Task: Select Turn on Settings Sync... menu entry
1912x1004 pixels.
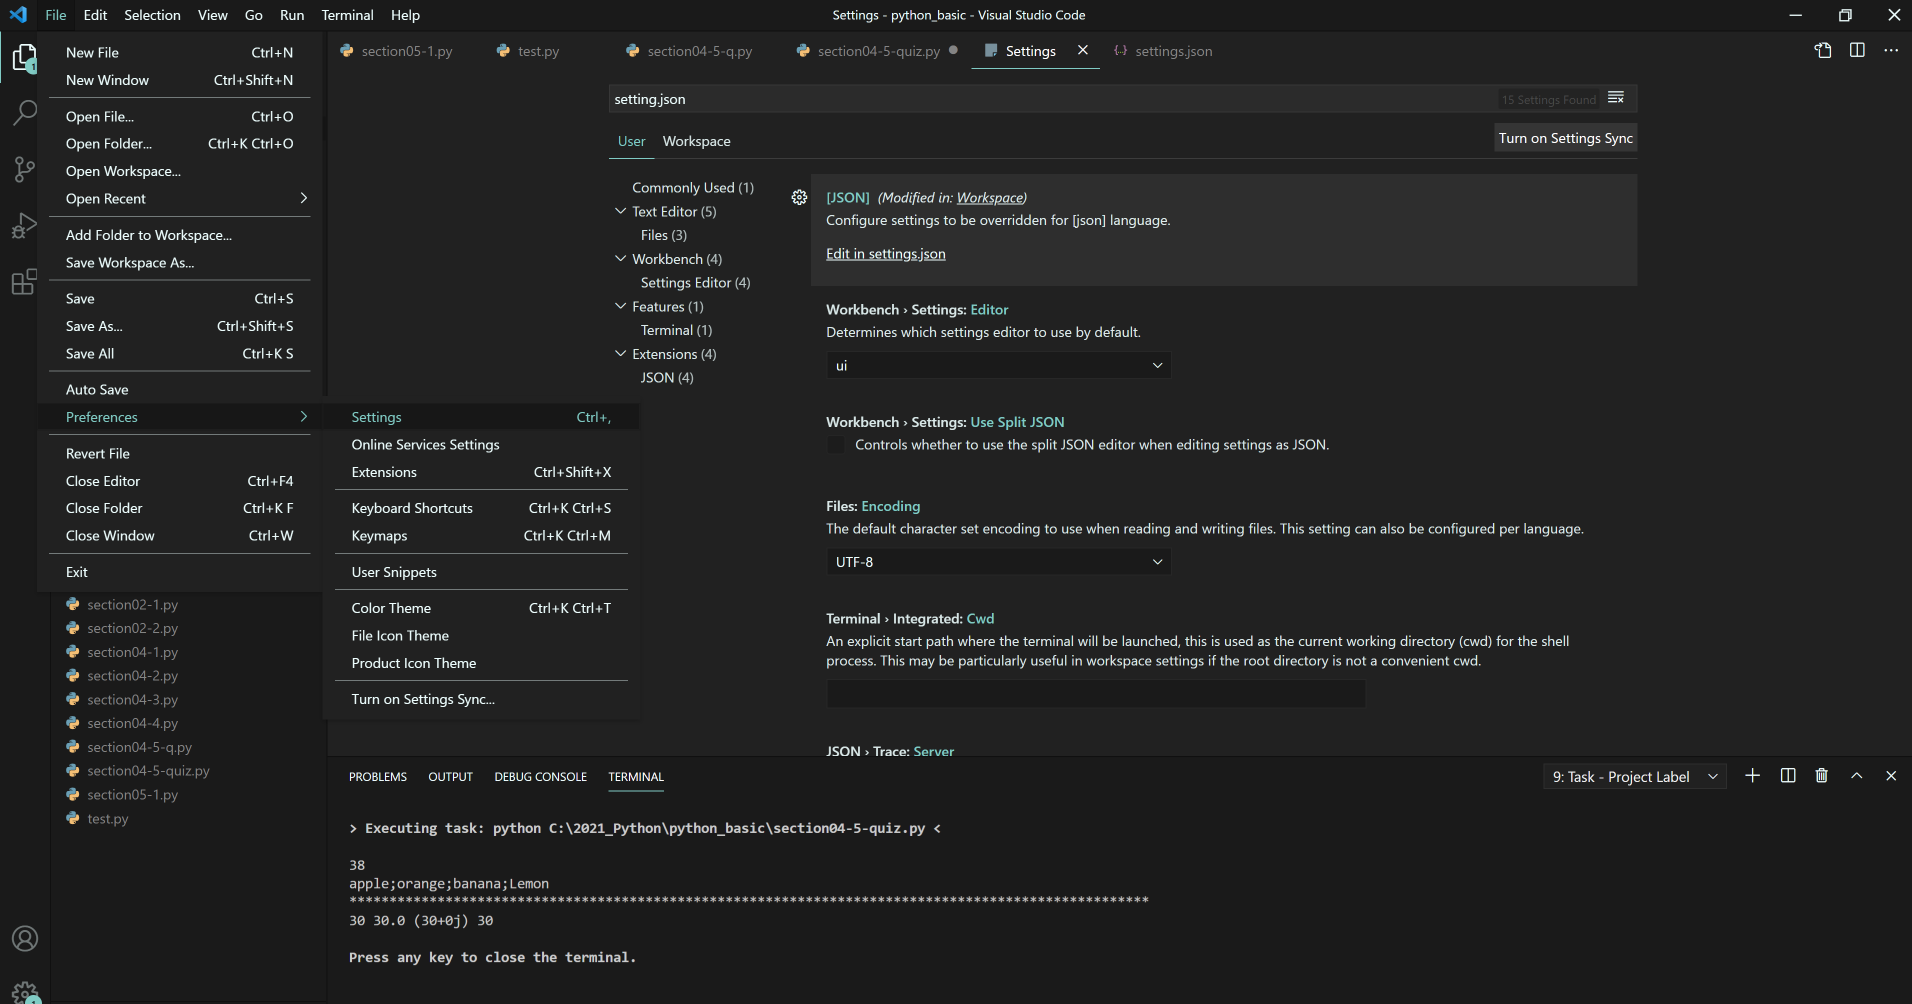Action: (481, 699)
